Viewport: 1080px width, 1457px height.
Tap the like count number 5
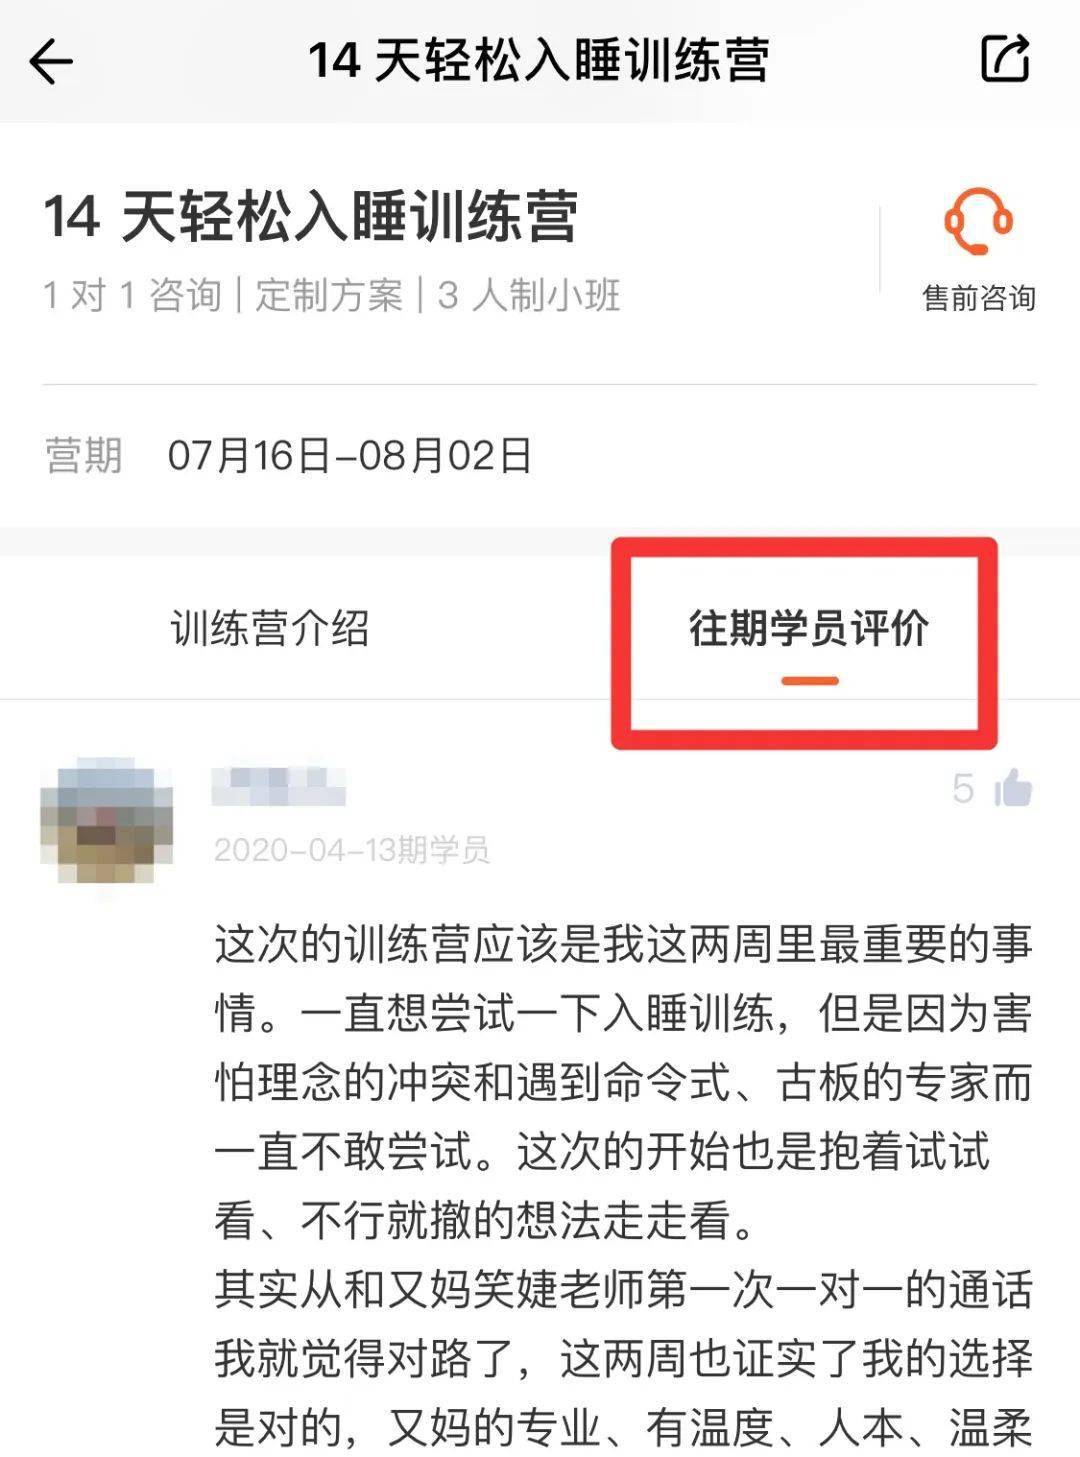pos(963,789)
